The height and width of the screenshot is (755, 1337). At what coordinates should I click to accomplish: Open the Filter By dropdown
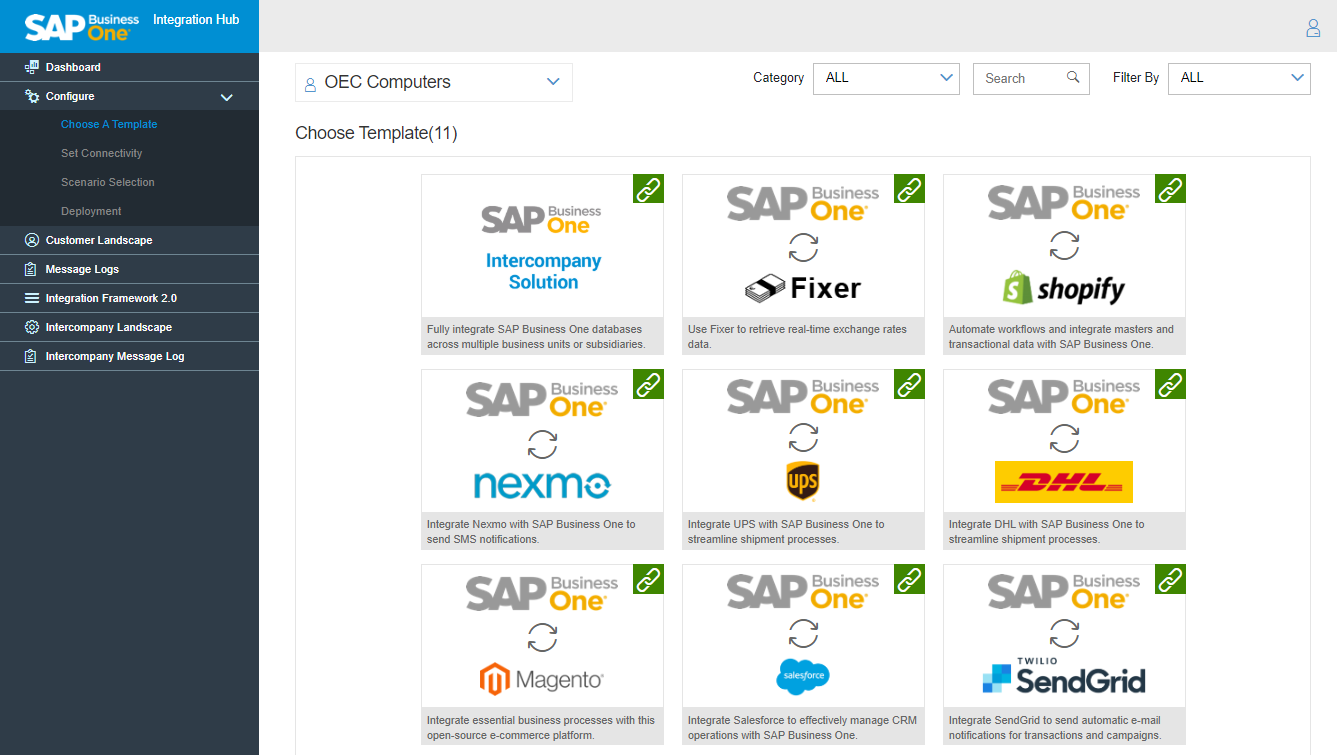tap(1238, 78)
